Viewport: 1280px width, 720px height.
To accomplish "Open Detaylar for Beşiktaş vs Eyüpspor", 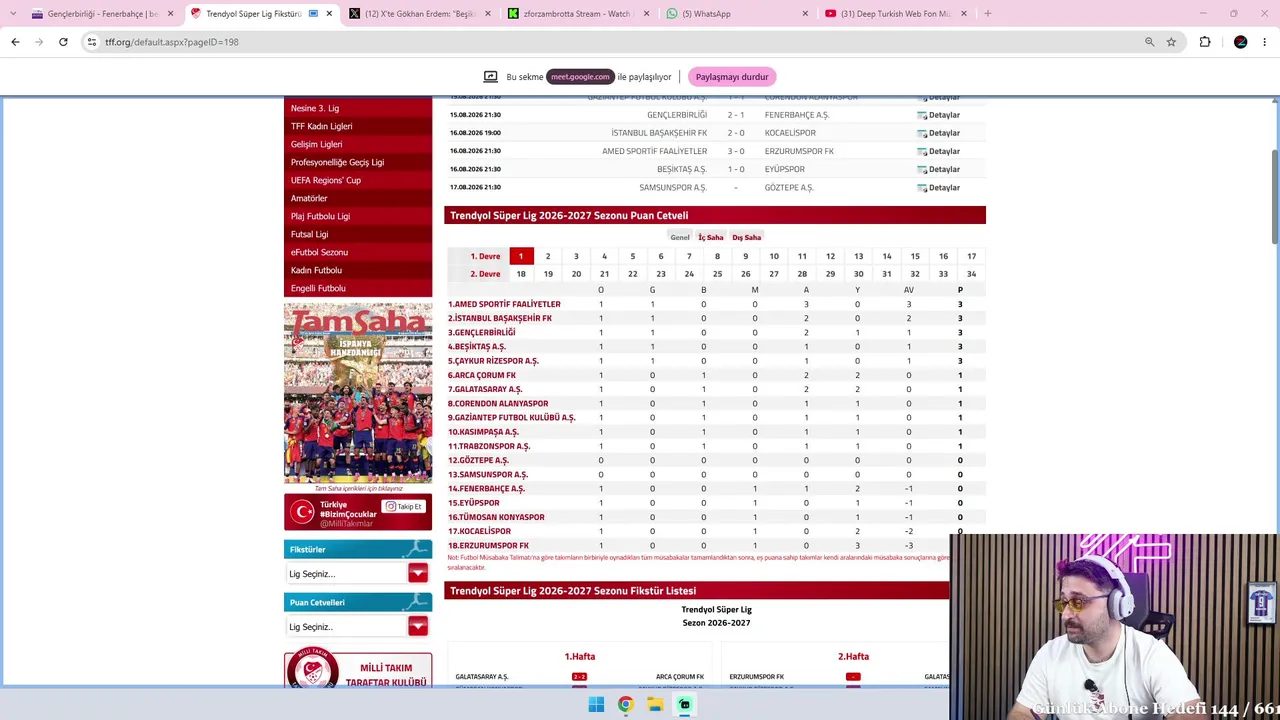I will tap(939, 169).
